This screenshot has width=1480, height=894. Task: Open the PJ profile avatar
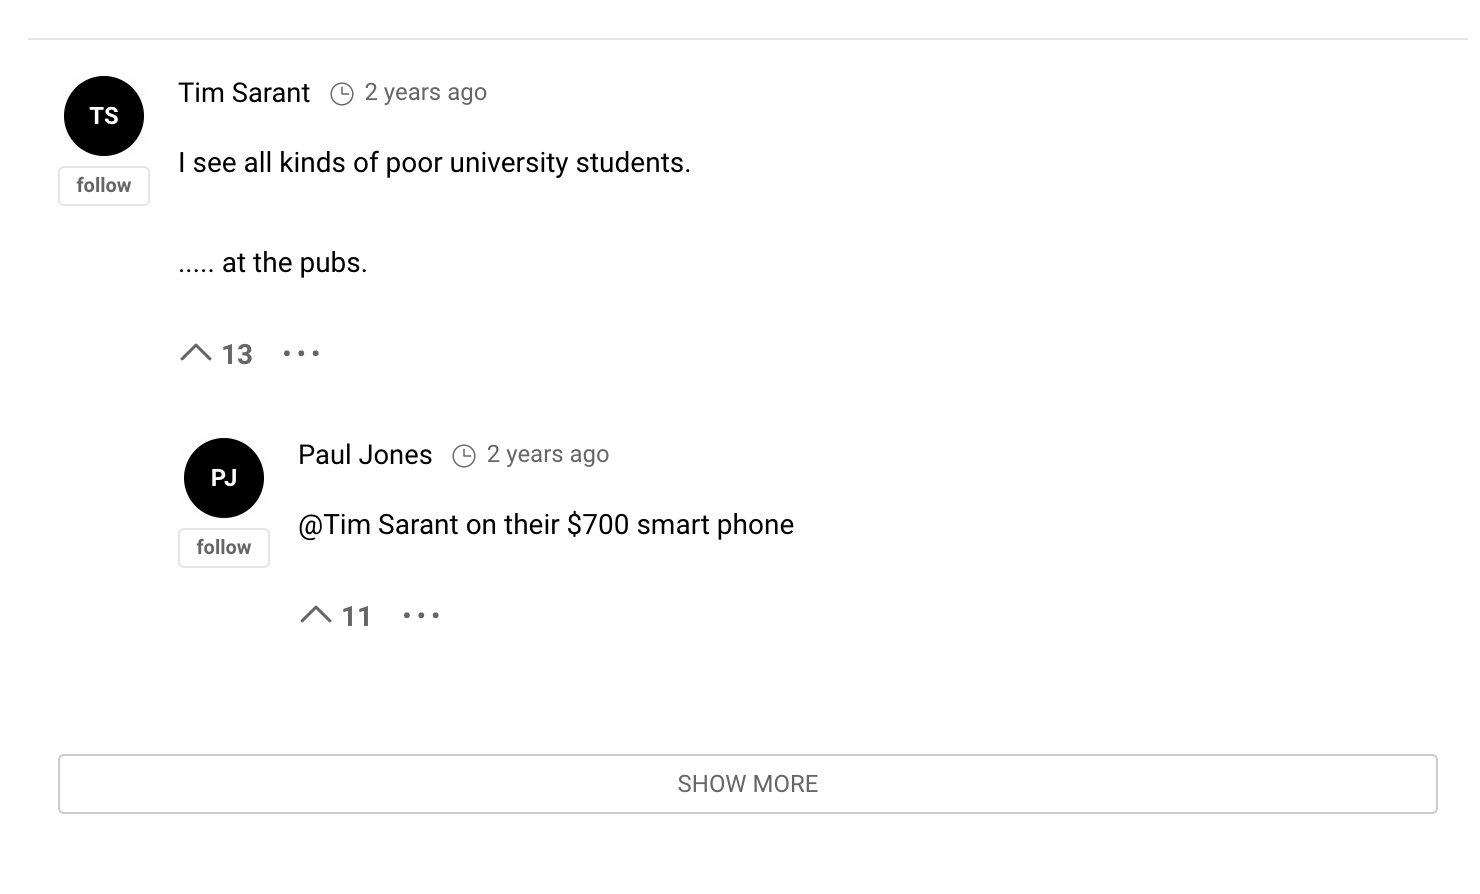click(x=224, y=478)
